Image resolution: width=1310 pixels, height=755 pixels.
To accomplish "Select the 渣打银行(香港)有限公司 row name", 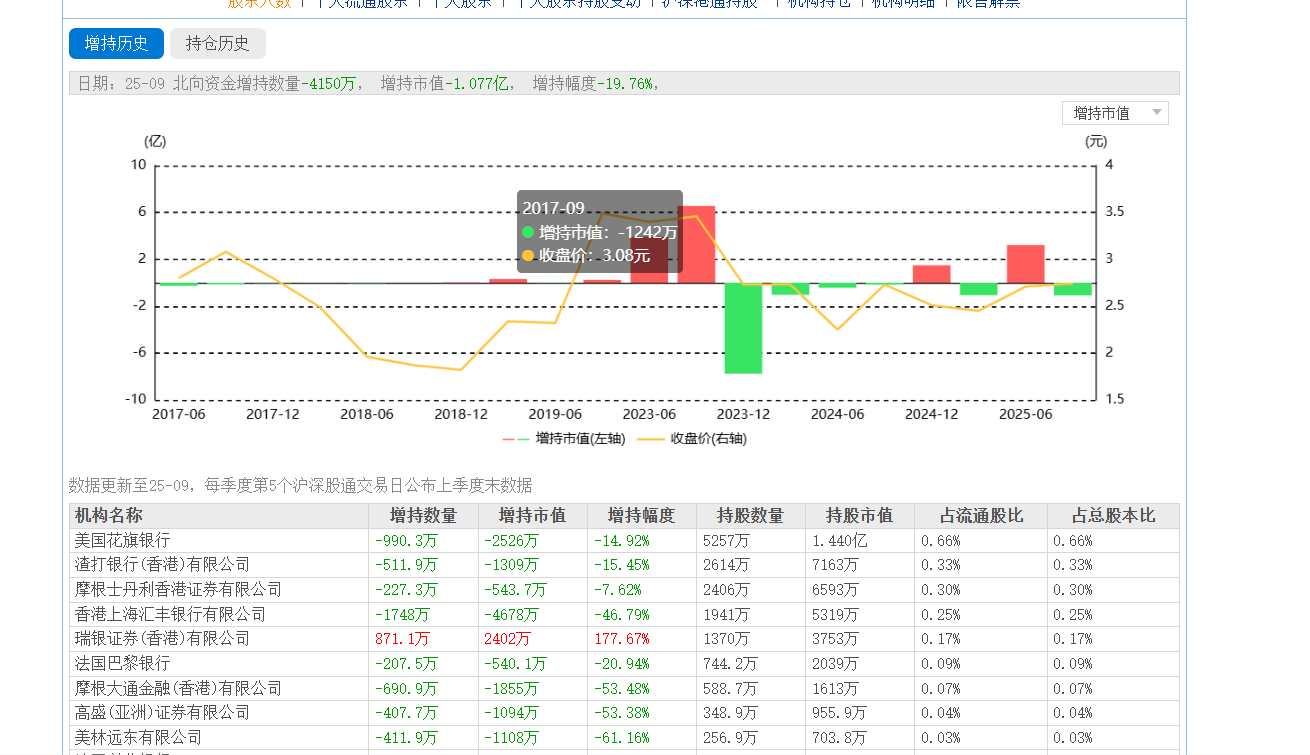I will [162, 565].
